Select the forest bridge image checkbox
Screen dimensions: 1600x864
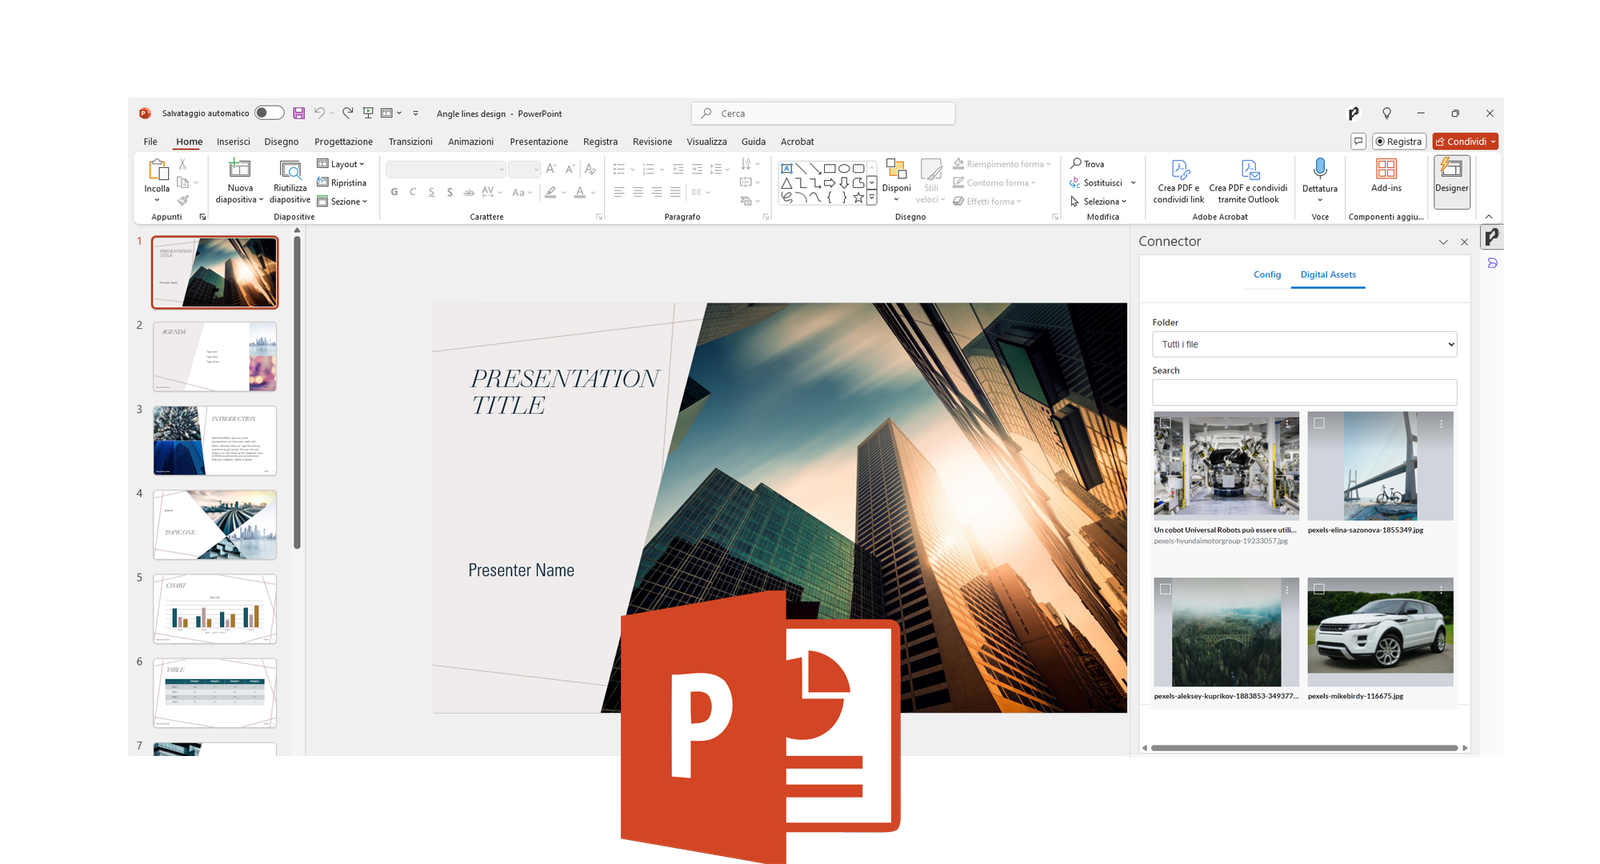(x=1165, y=589)
